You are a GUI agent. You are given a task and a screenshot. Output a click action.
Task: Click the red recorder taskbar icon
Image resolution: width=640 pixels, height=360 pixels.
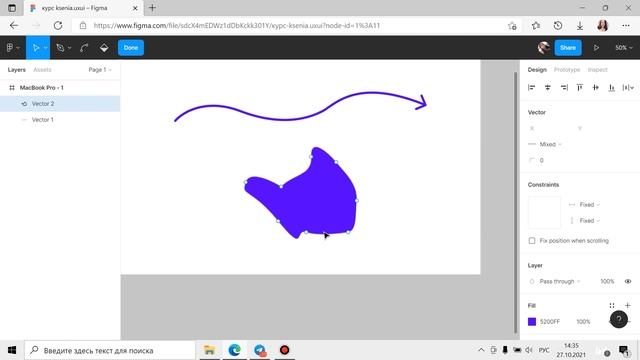[x=284, y=350]
